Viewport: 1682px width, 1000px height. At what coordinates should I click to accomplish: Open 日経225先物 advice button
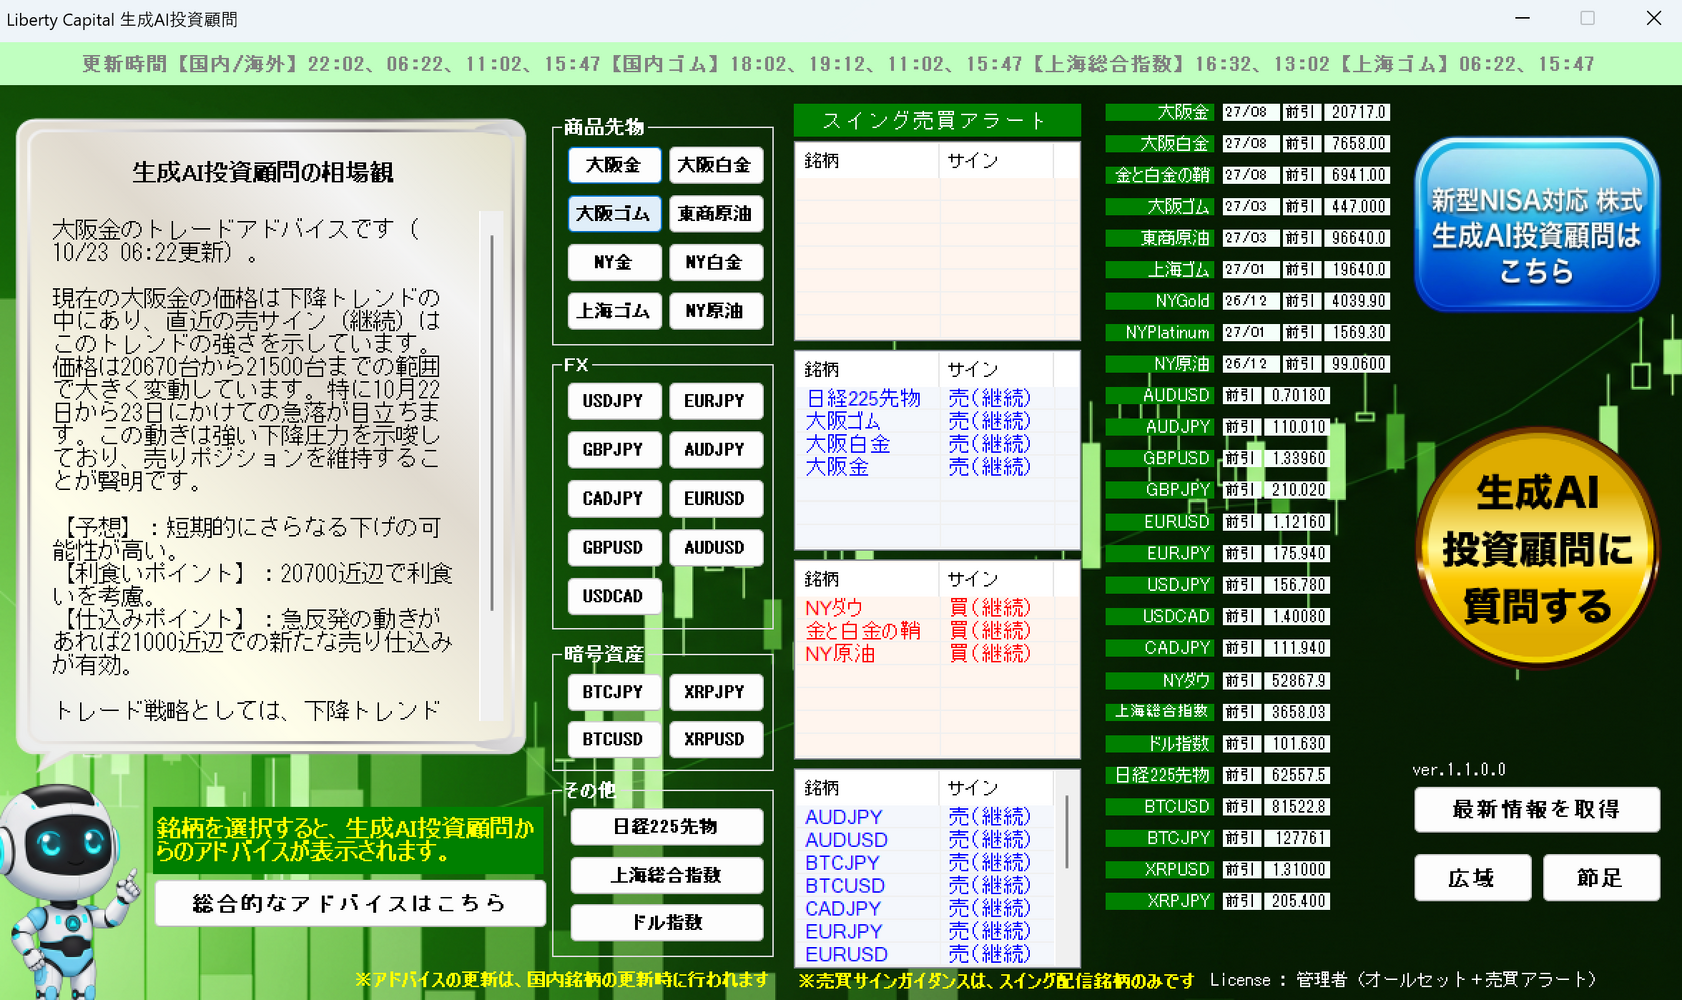pos(666,827)
